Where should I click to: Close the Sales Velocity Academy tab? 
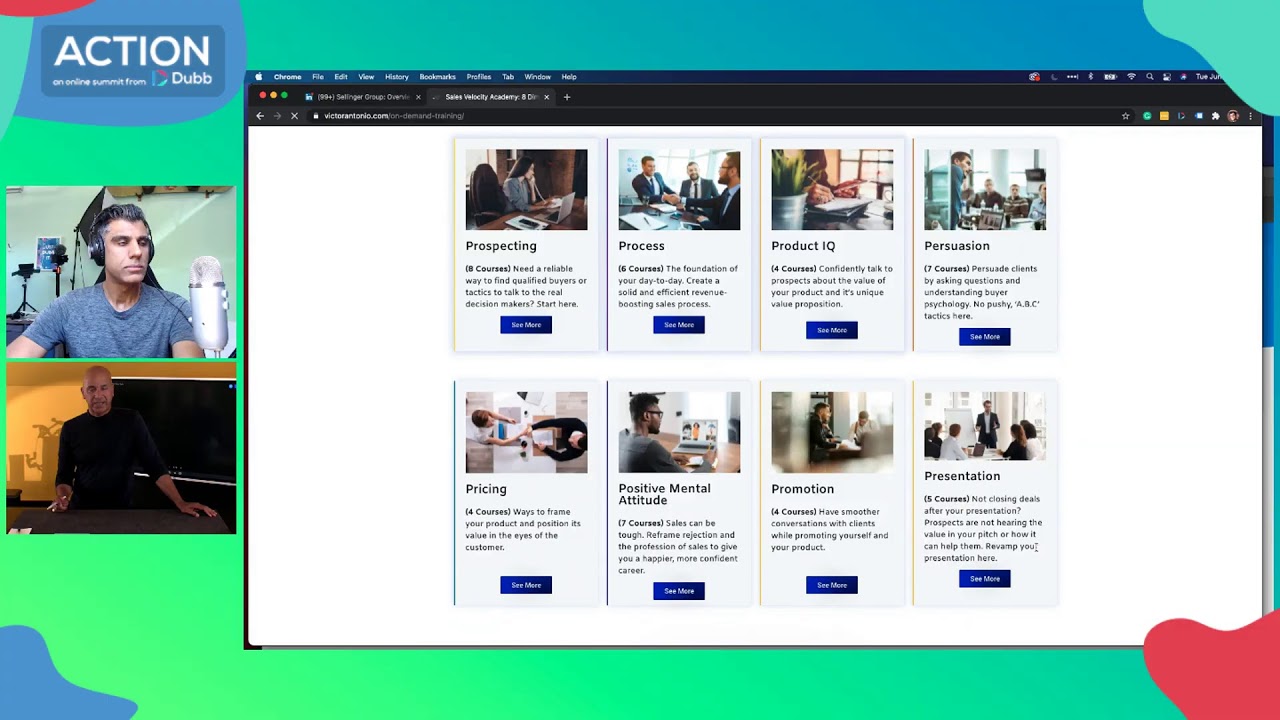pos(546,97)
